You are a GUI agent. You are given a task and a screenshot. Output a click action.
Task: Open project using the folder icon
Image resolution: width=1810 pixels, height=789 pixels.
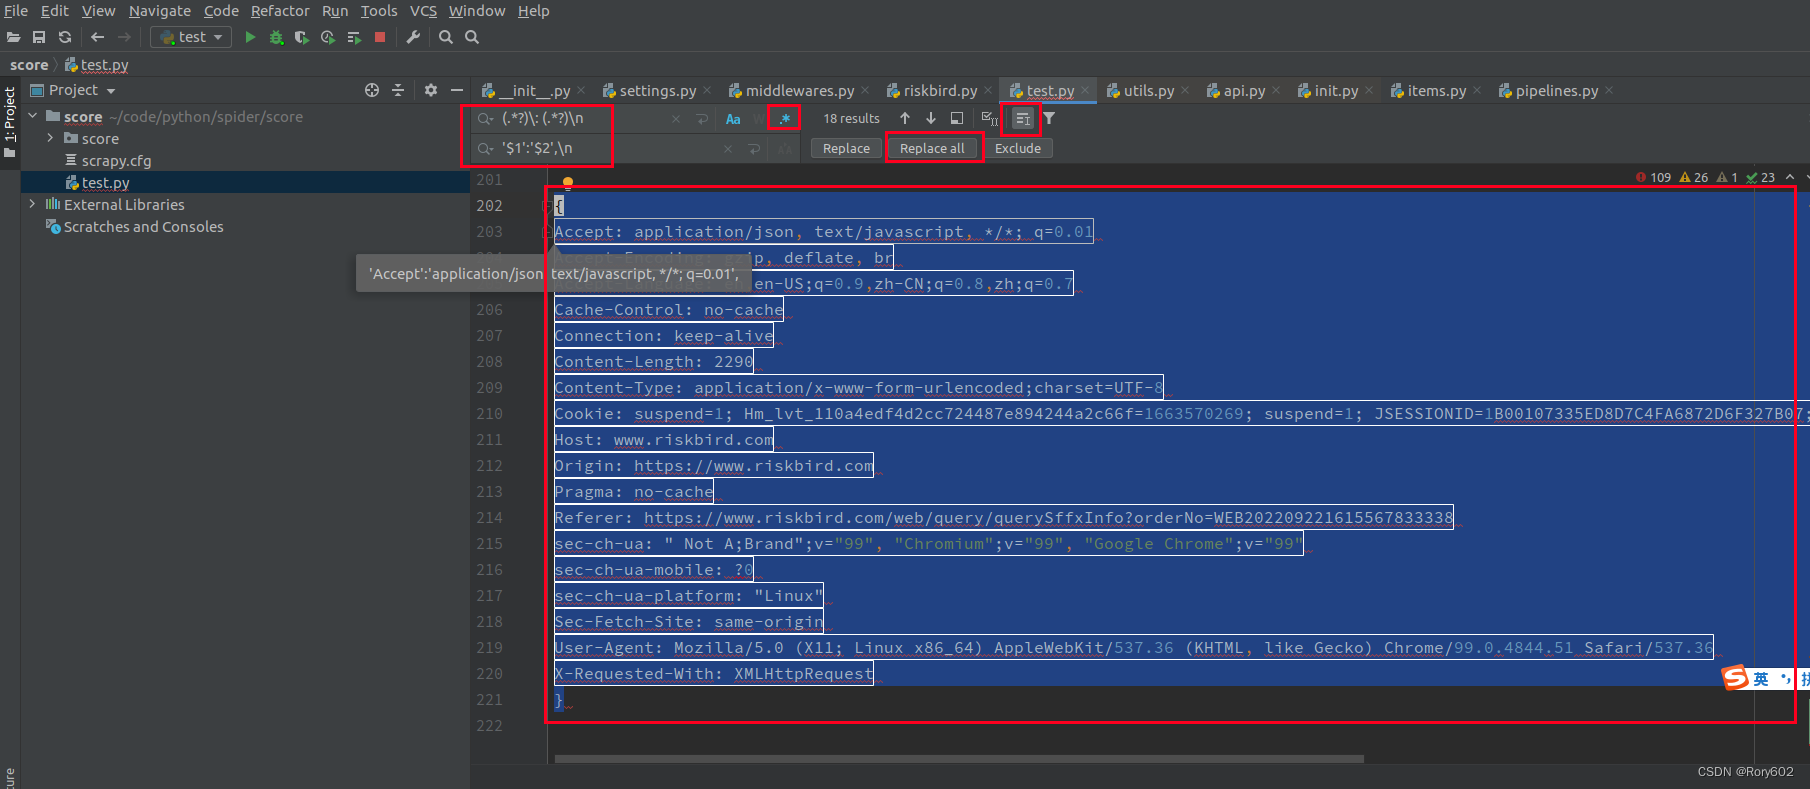pyautogui.click(x=13, y=37)
